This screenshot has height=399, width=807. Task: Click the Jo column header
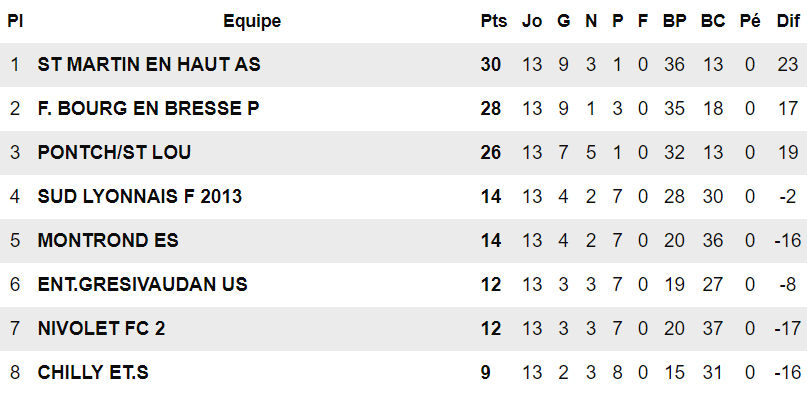(532, 21)
